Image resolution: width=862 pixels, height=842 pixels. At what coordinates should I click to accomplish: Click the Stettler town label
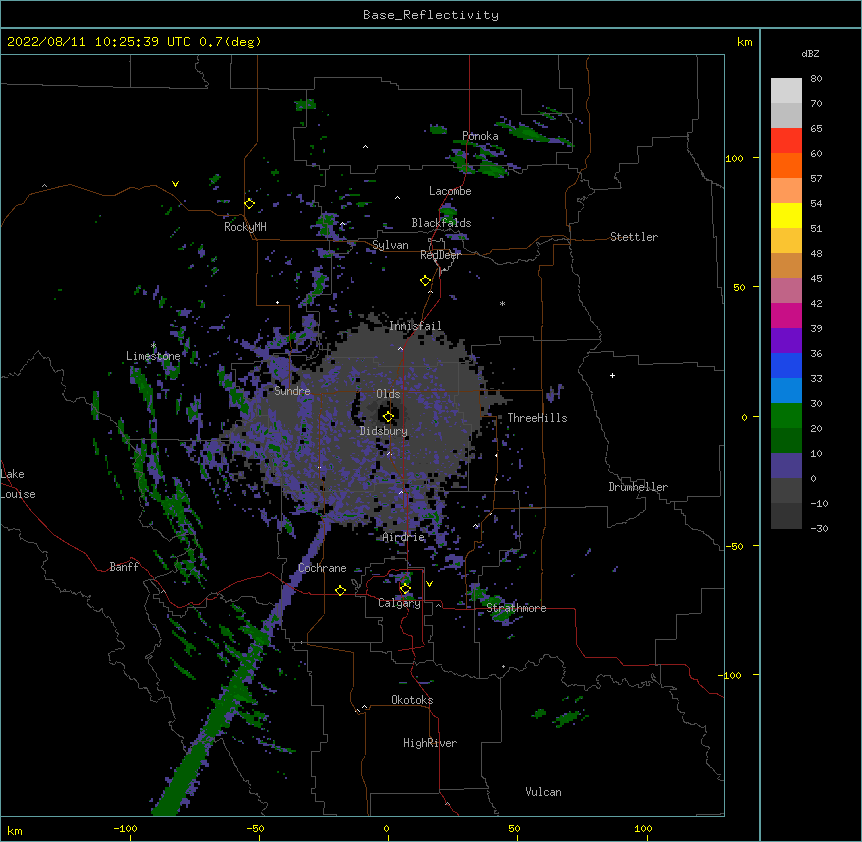click(x=634, y=237)
